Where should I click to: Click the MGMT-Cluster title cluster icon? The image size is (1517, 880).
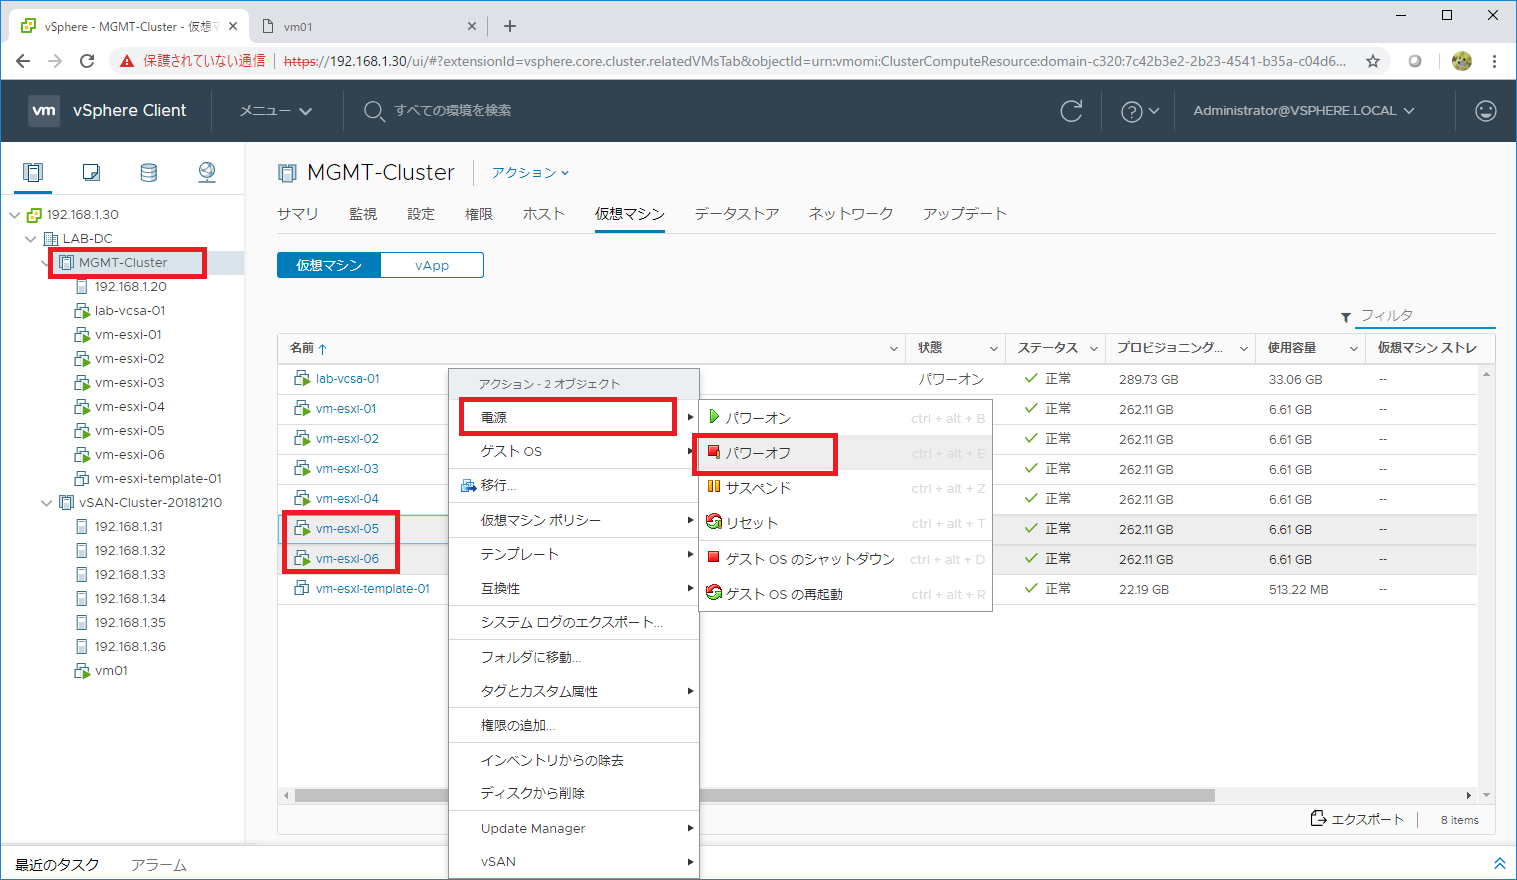tap(287, 173)
